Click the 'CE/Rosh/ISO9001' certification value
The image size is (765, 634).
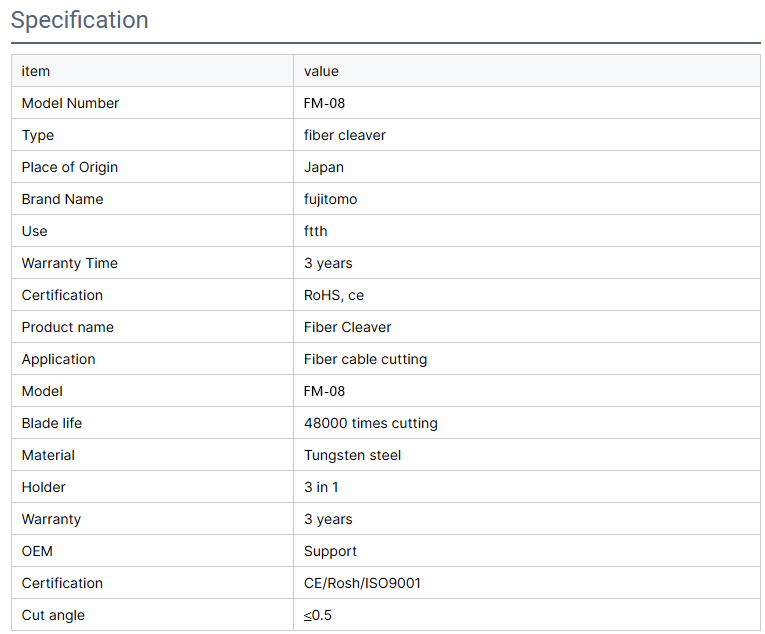tap(362, 583)
